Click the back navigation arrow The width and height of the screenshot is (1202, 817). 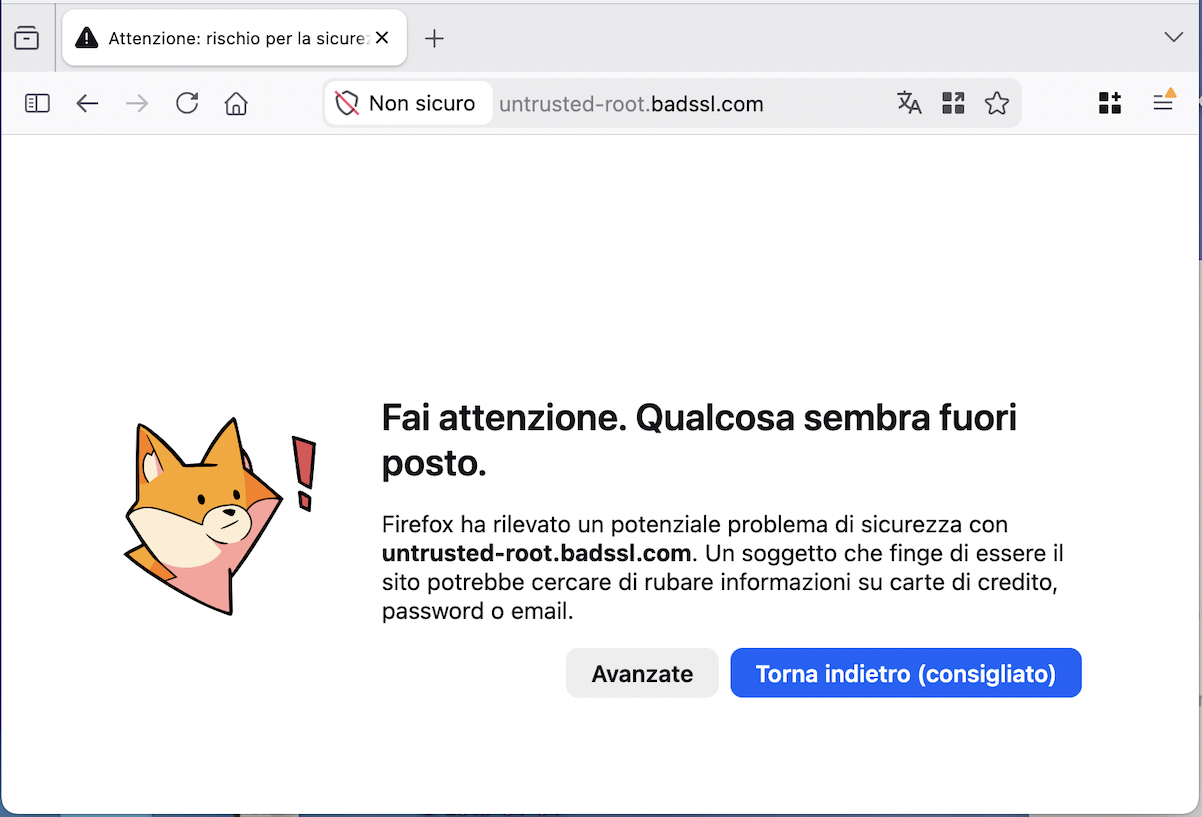point(87,103)
